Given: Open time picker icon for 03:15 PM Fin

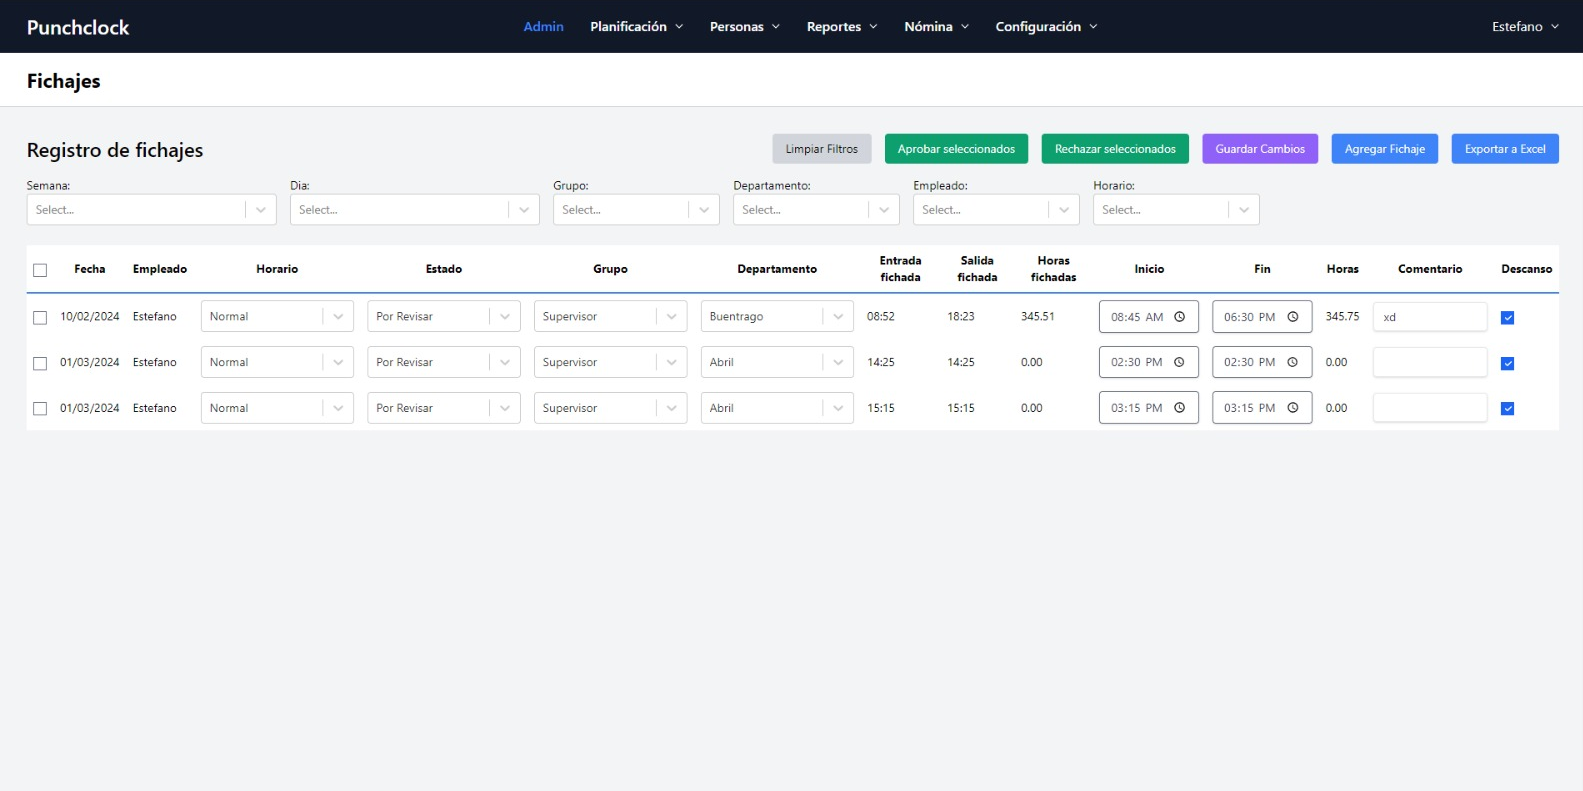Looking at the screenshot, I should 1292,408.
